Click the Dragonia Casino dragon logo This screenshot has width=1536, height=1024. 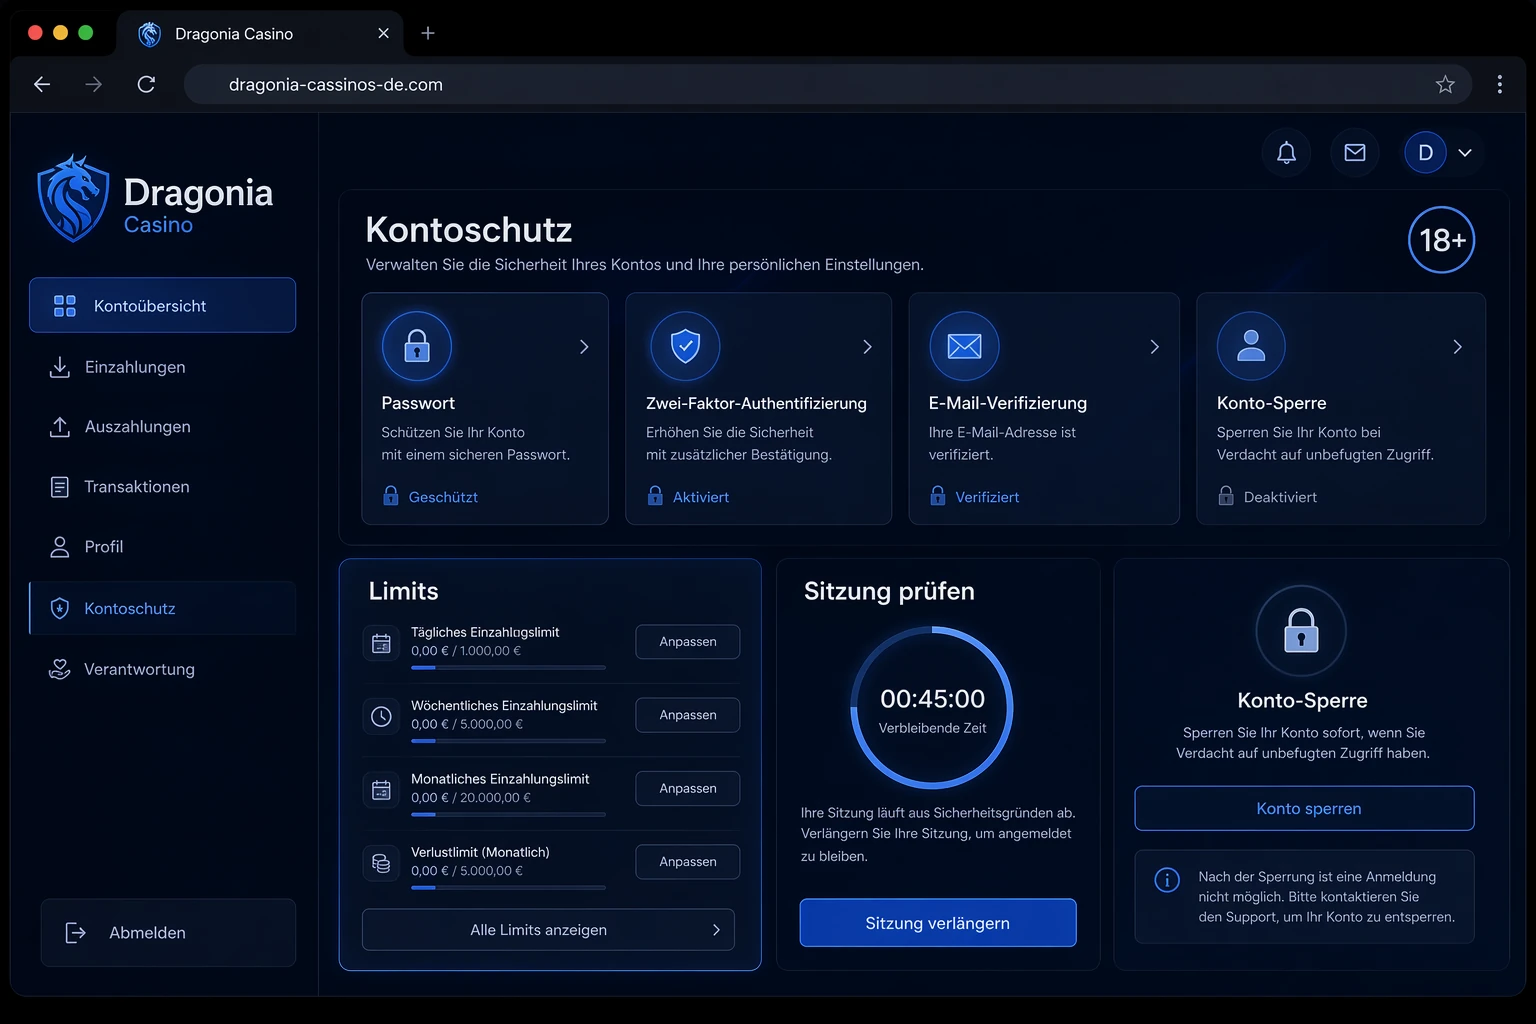72,198
